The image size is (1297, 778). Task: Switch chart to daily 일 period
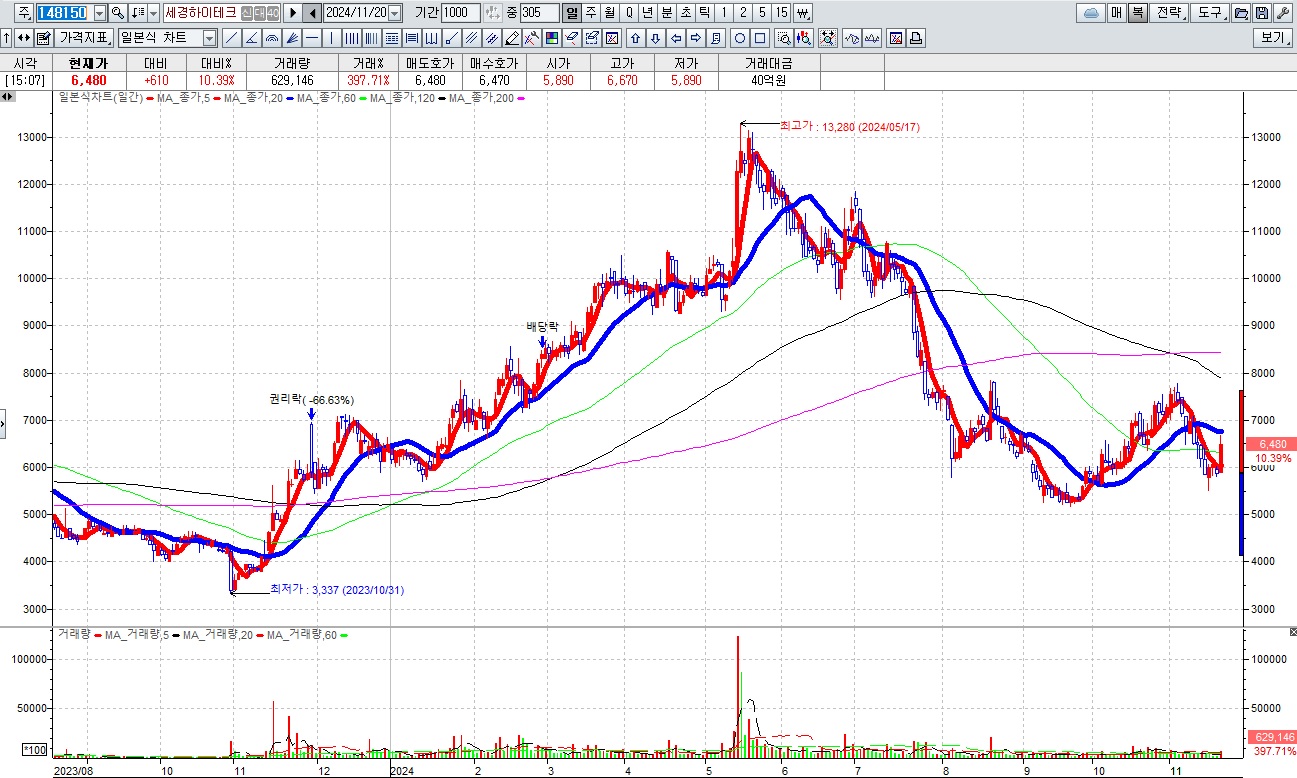[x=572, y=13]
